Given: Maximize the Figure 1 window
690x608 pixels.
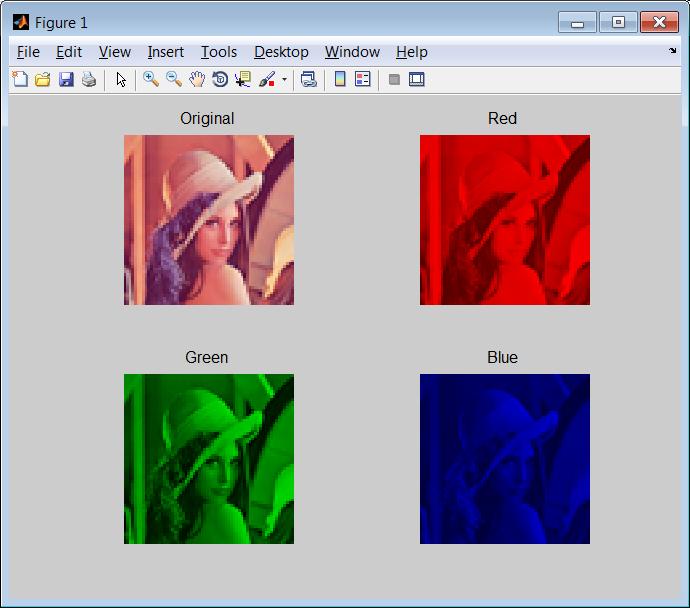Looking at the screenshot, I should [x=618, y=22].
